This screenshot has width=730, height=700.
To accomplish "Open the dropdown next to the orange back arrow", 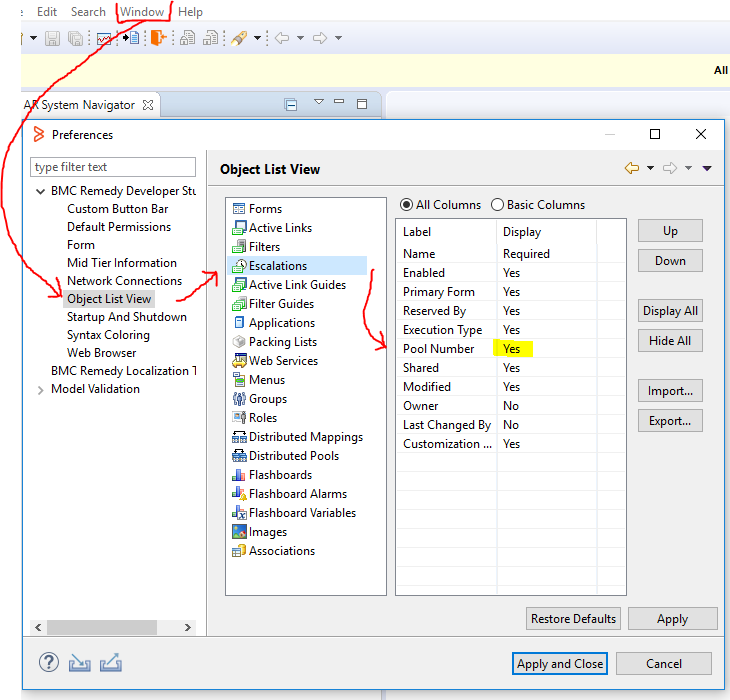I will 650,168.
